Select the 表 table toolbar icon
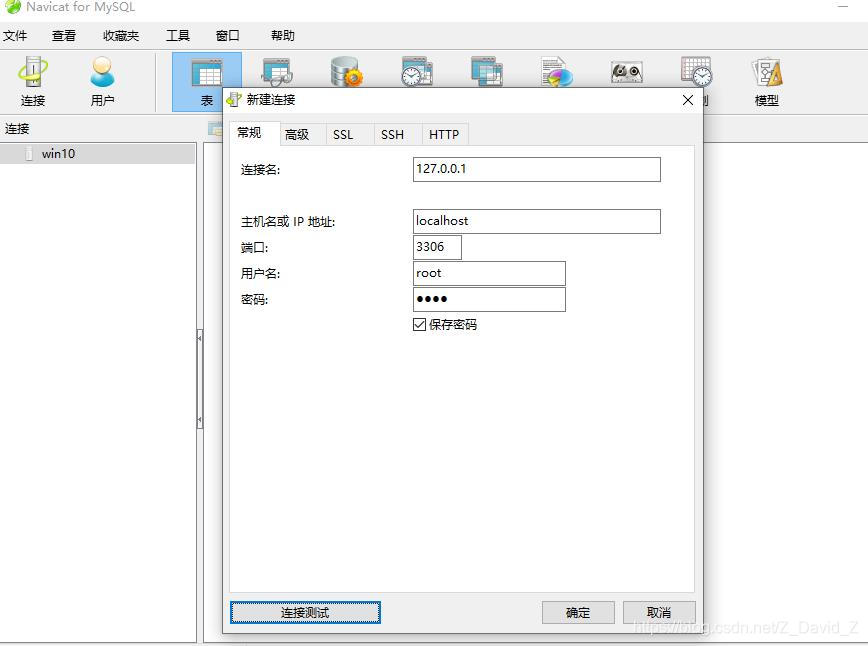The image size is (868, 646). point(206,81)
